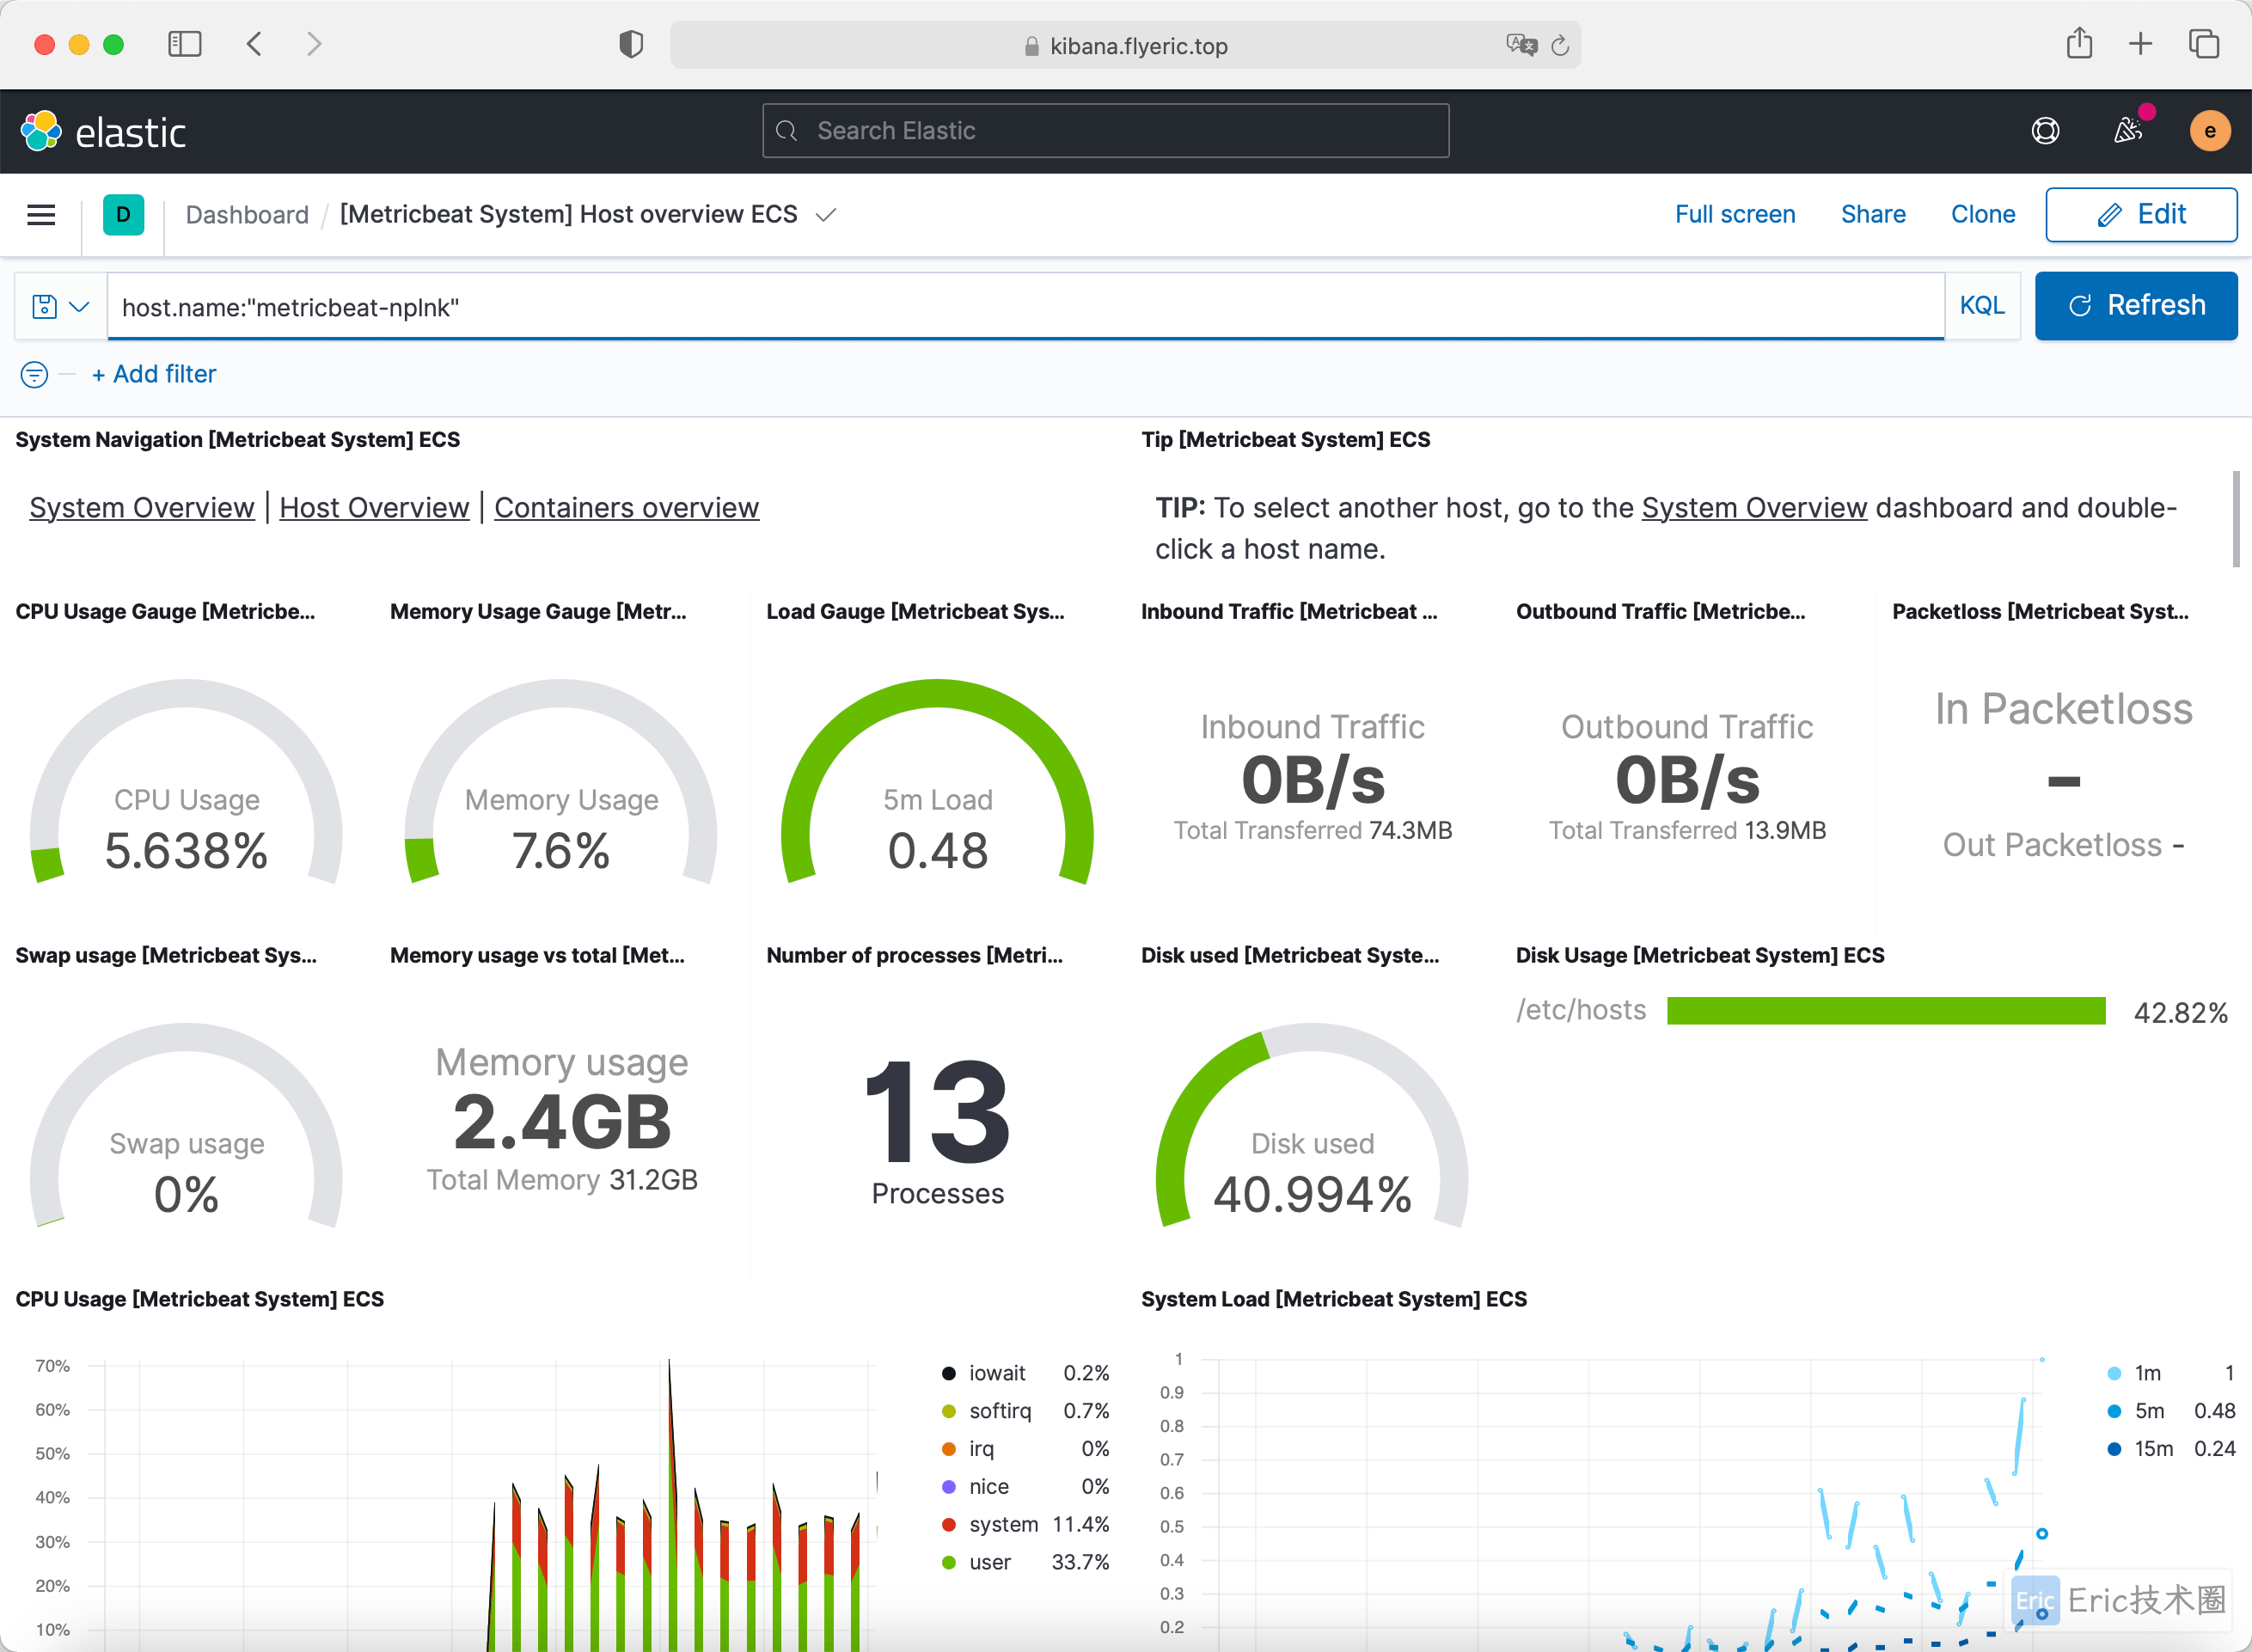Toggle 15m series in load legend
This screenshot has height=1652, width=2252.
click(x=2153, y=1449)
